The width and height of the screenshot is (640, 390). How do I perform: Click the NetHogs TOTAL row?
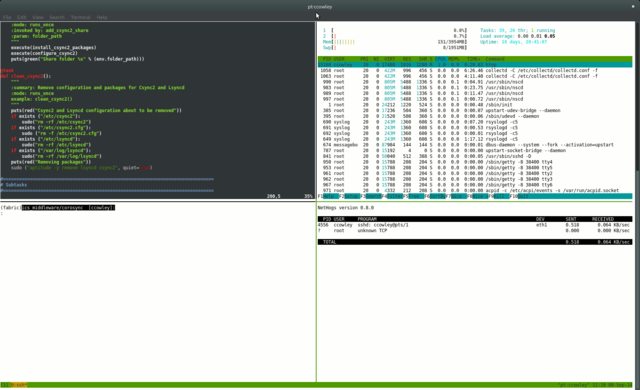475,242
